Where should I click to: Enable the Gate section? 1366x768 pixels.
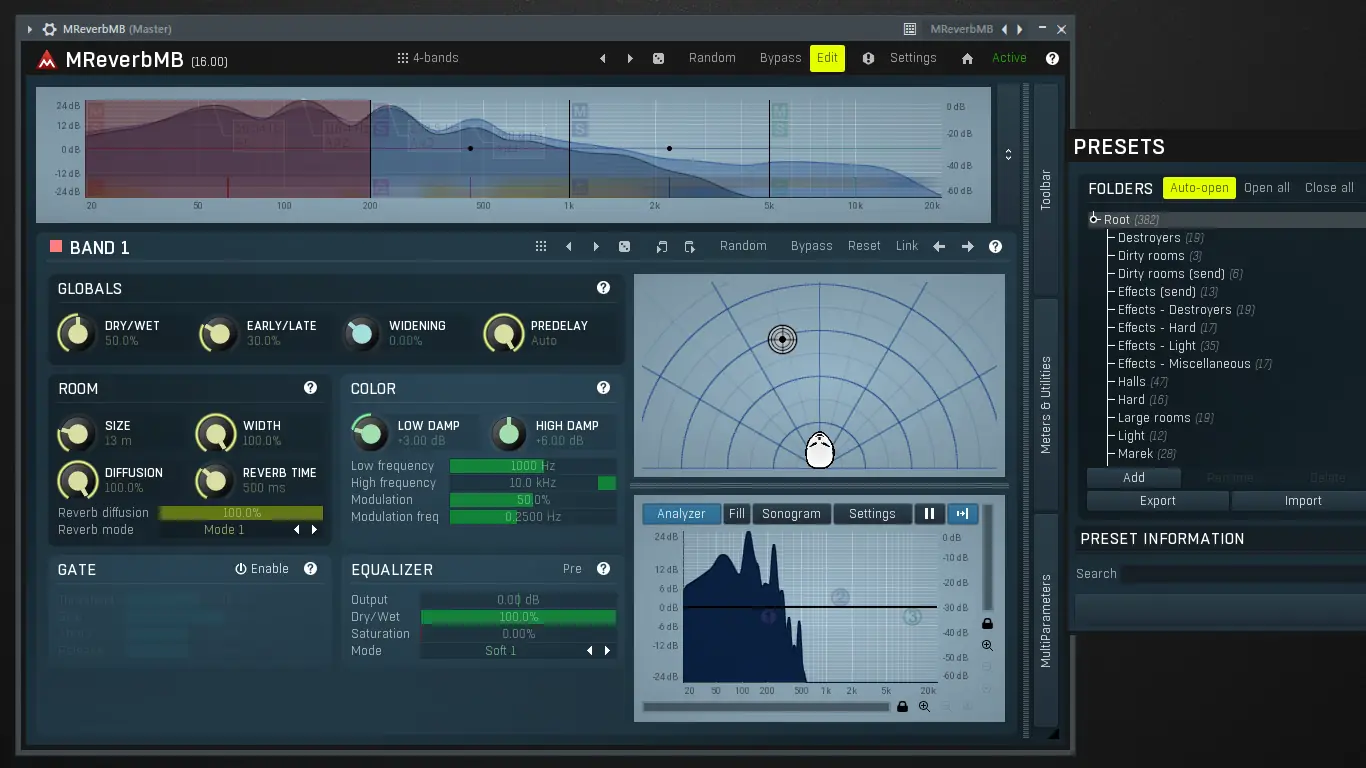[x=262, y=569]
